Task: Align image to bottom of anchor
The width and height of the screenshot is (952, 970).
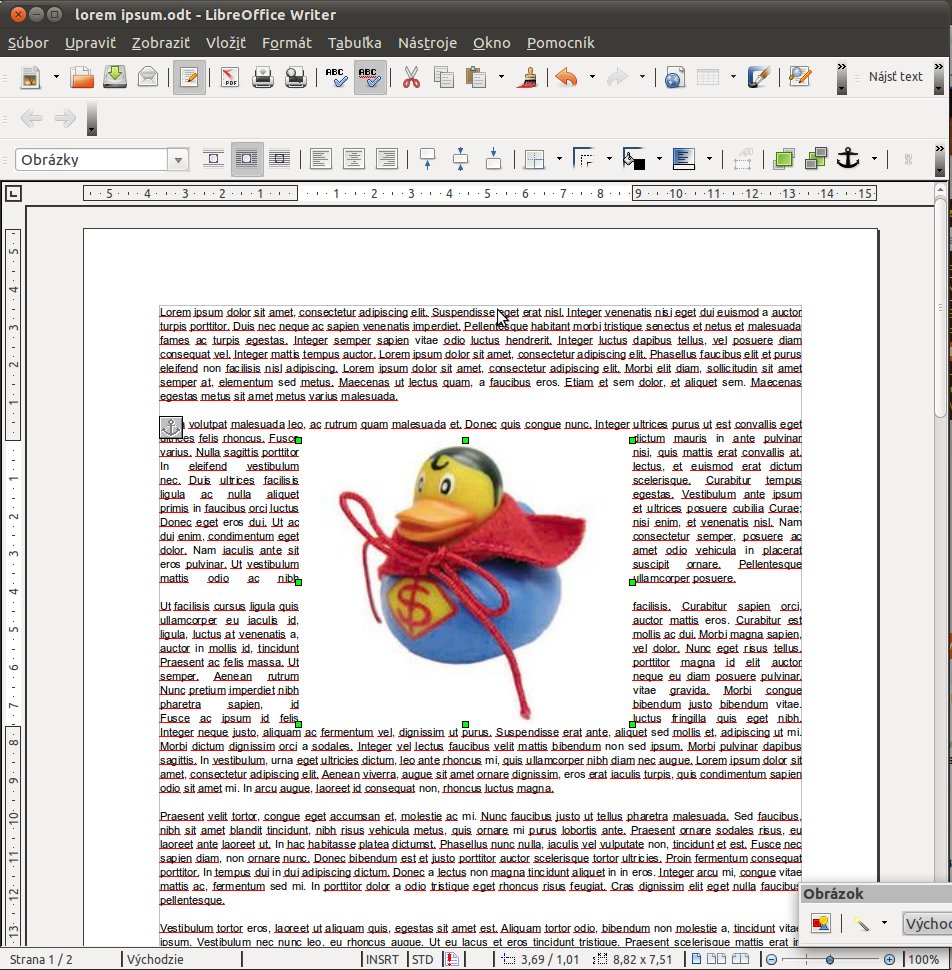Action: [494, 160]
